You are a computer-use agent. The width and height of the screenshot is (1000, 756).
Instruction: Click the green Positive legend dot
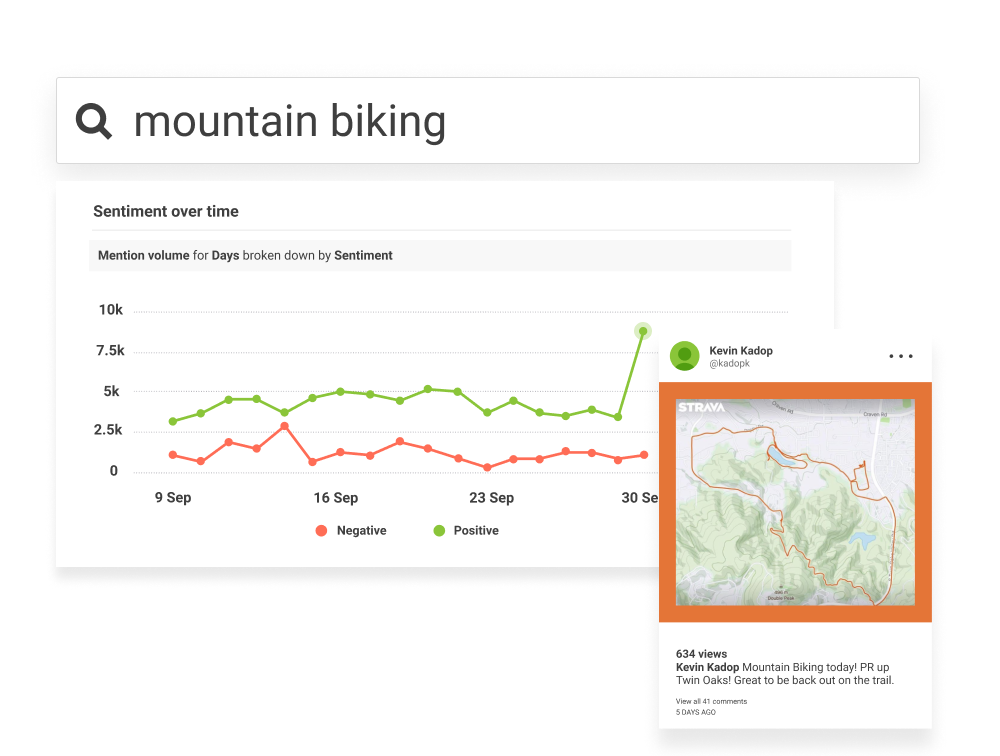tap(439, 531)
